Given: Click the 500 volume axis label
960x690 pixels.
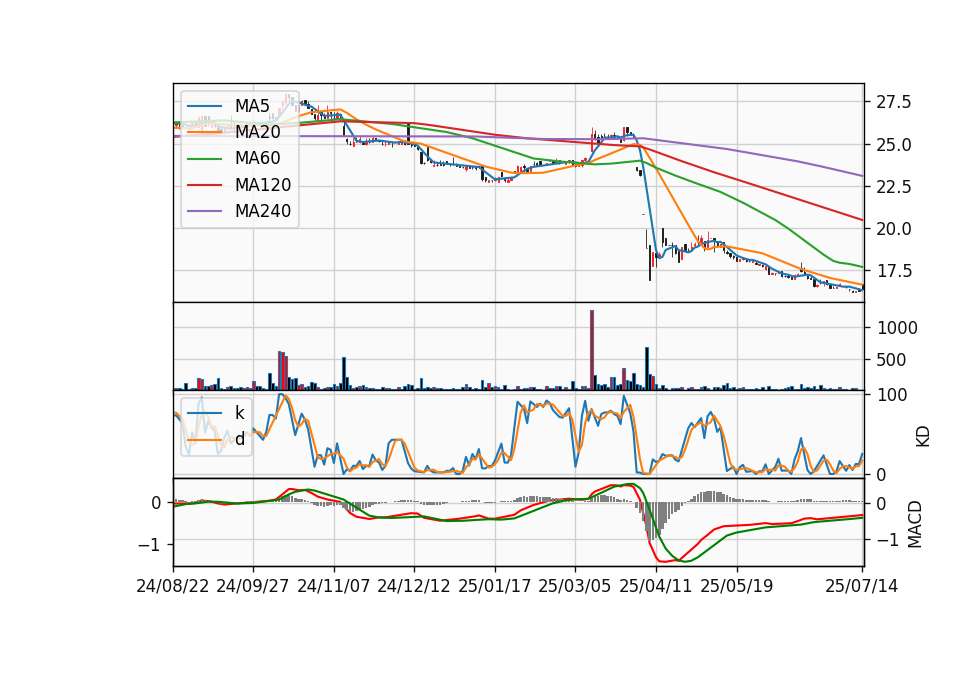Looking at the screenshot, I should 891,360.
